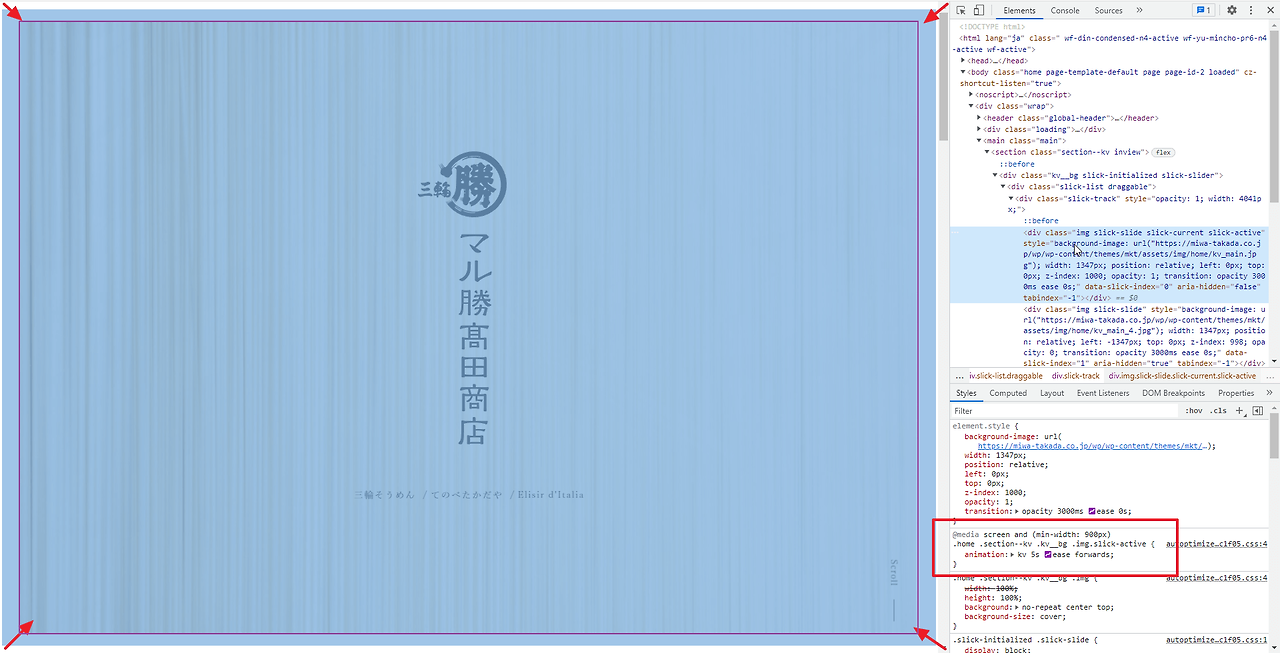Open autoptimize css link beside .slick-active rule
This screenshot has width=1280, height=653.
pyautogui.click(x=1216, y=544)
